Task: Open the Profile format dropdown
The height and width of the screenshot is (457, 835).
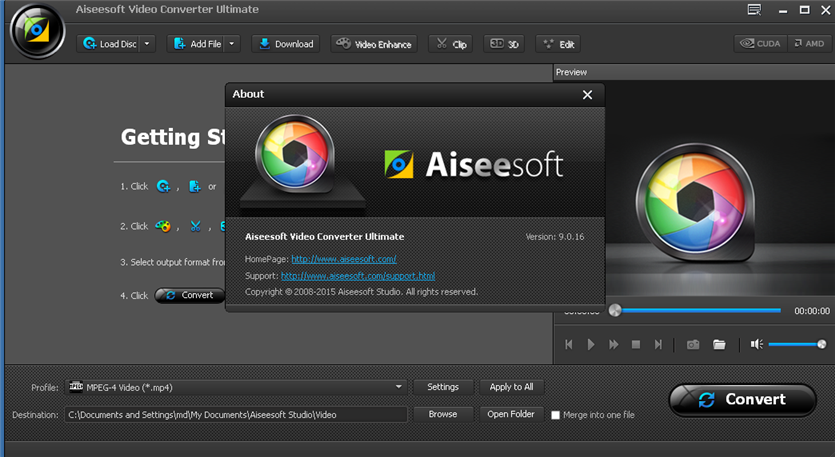Action: (236, 387)
